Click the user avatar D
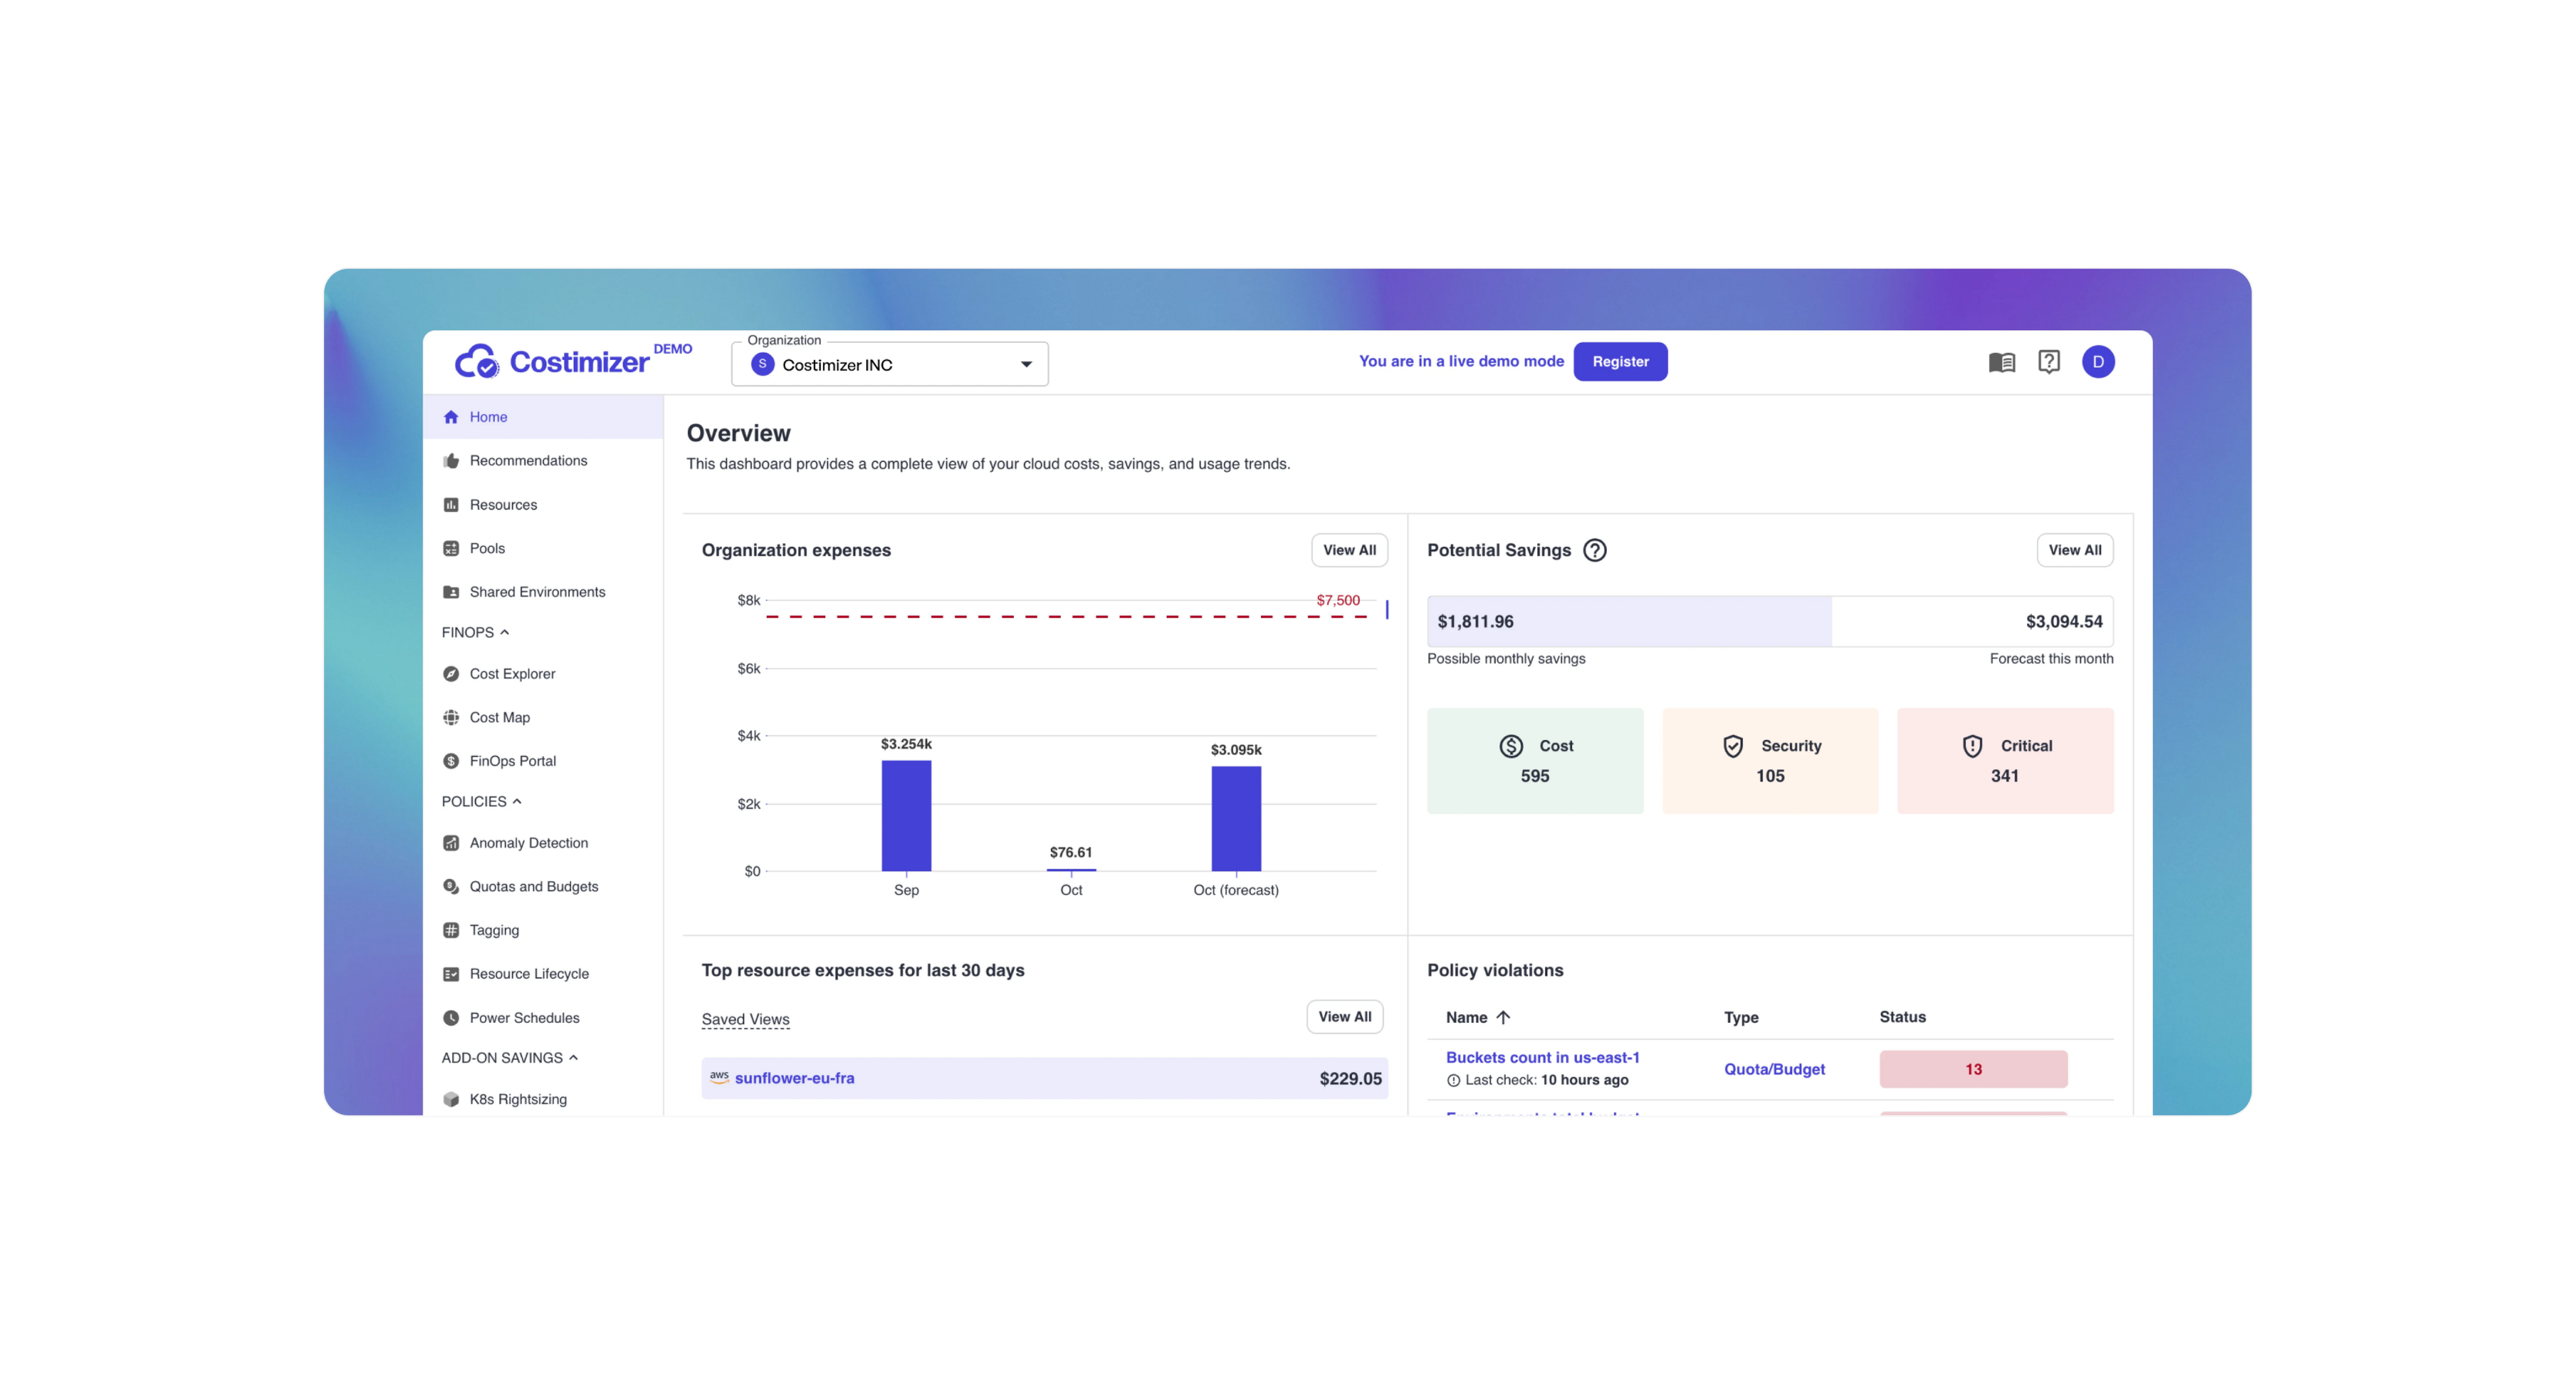 click(x=2099, y=361)
